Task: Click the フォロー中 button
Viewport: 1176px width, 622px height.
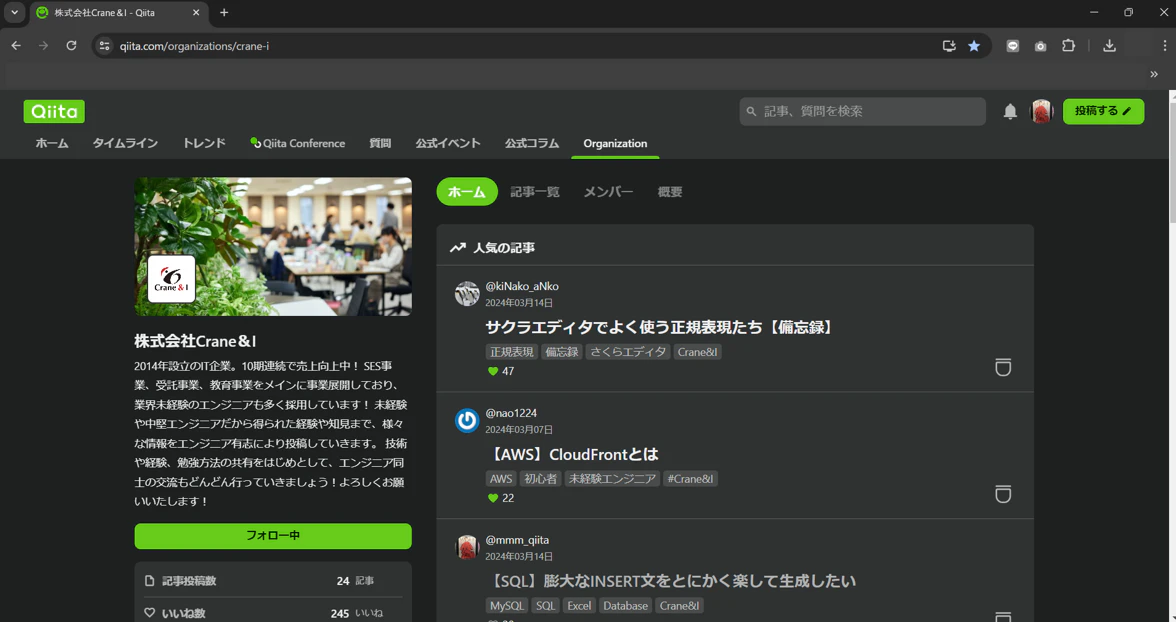Action: coord(273,536)
